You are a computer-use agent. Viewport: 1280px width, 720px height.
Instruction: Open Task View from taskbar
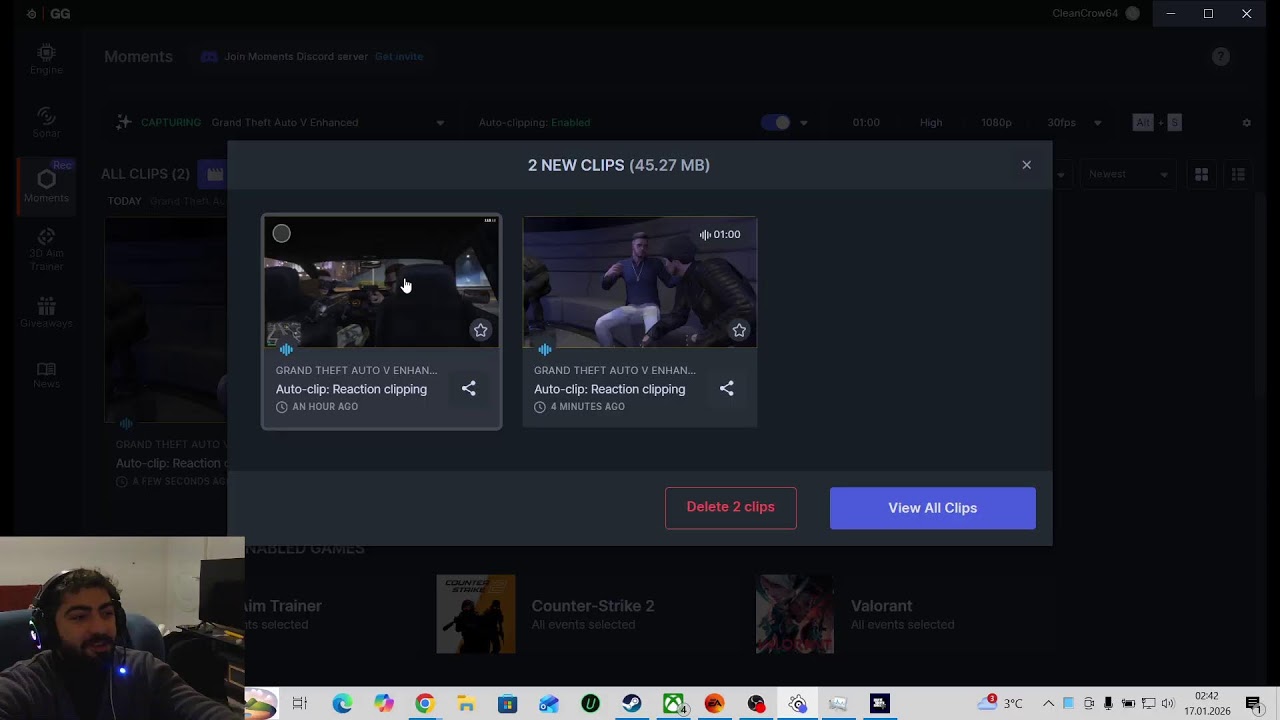(x=300, y=704)
